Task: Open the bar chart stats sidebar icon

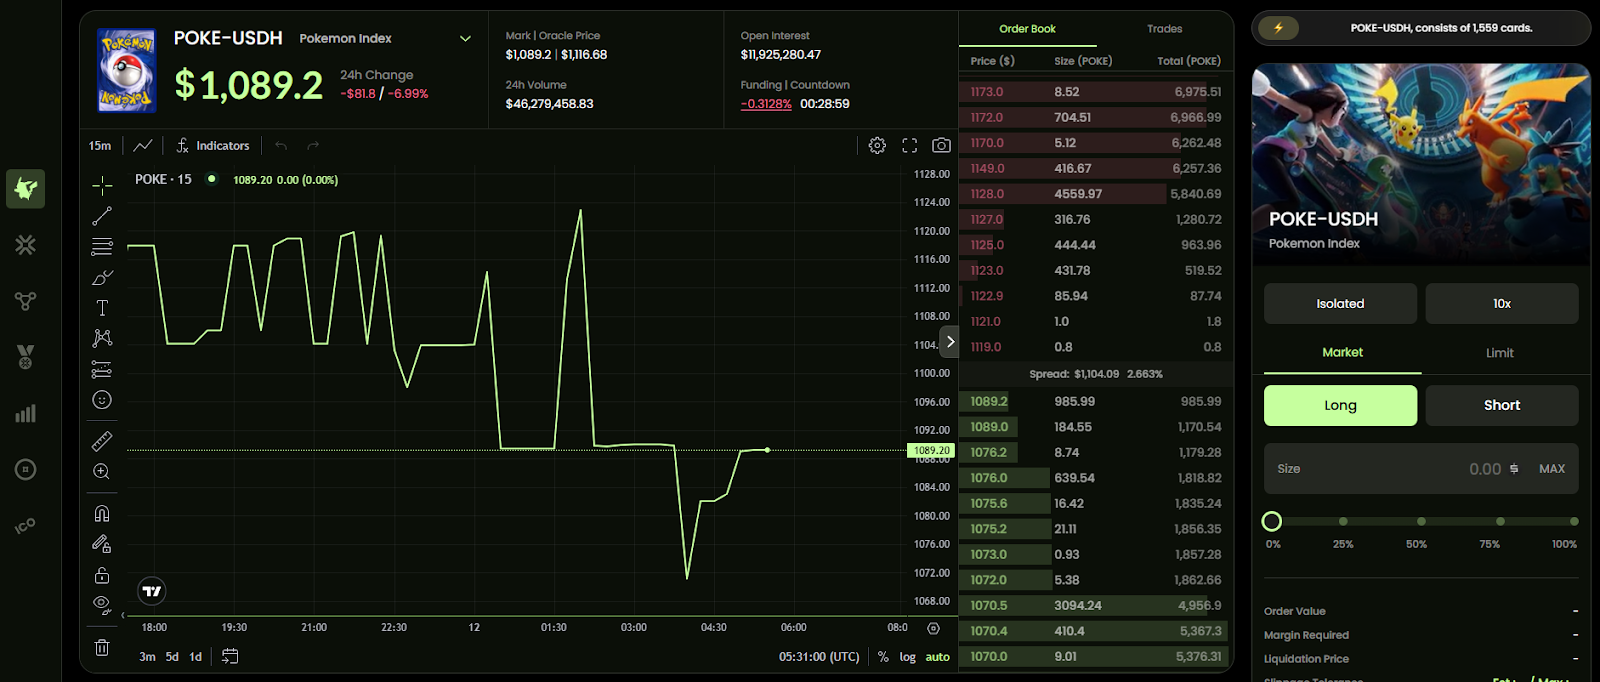Action: point(26,413)
